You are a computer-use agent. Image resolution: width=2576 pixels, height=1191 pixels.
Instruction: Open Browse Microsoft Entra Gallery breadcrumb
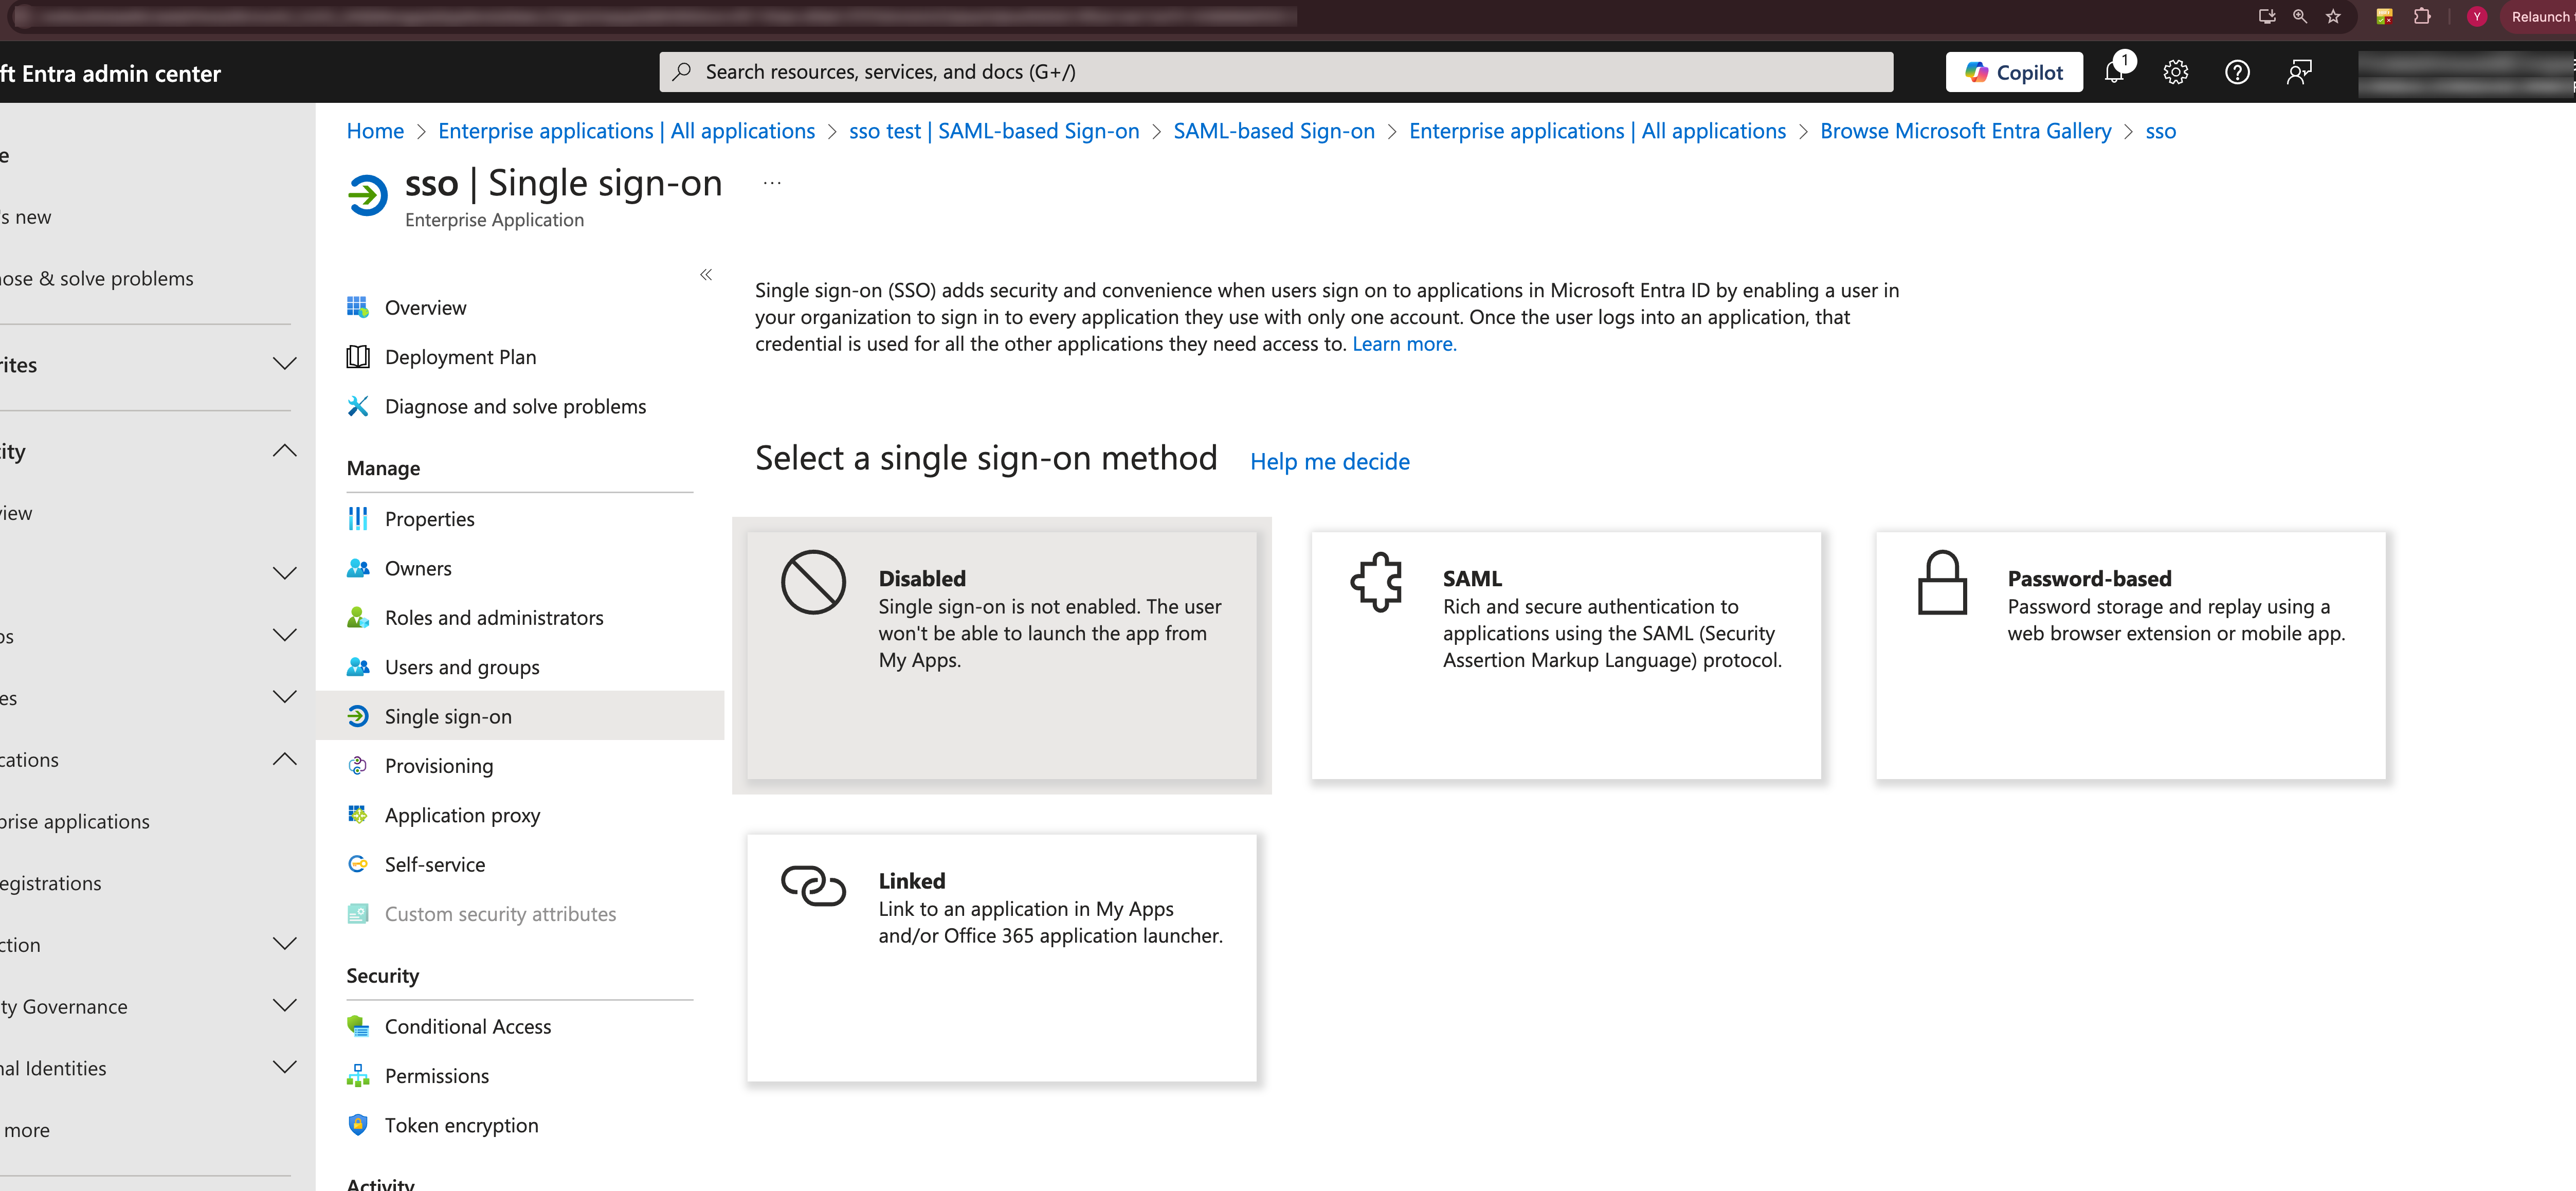pos(1965,131)
